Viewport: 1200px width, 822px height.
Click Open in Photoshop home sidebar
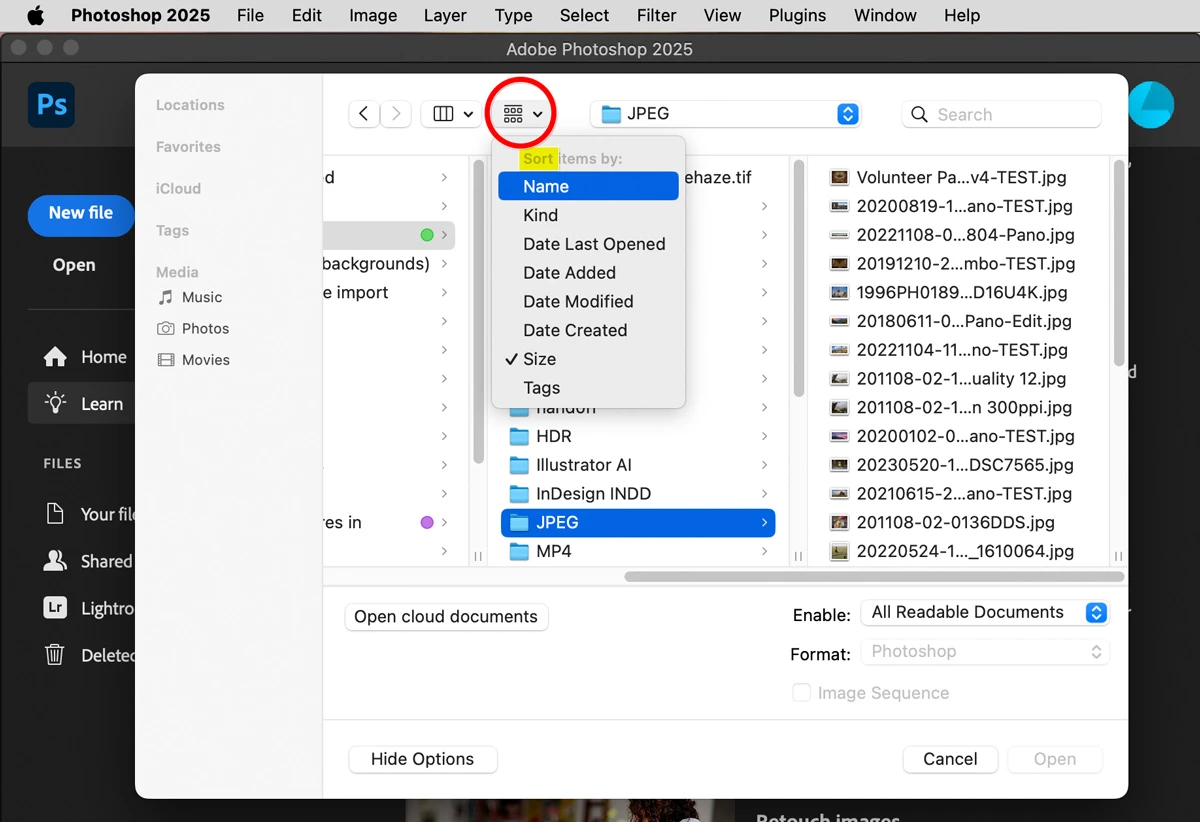[74, 265]
